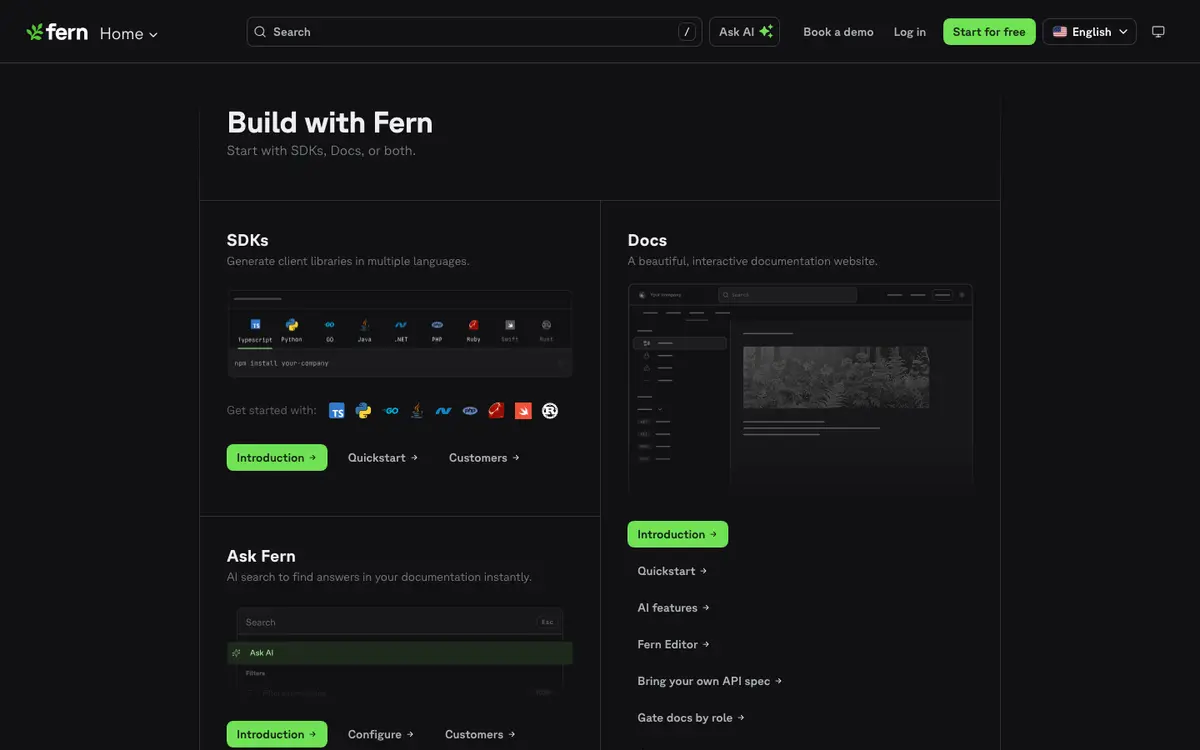Click the 'Docs' section heading

[x=647, y=240]
